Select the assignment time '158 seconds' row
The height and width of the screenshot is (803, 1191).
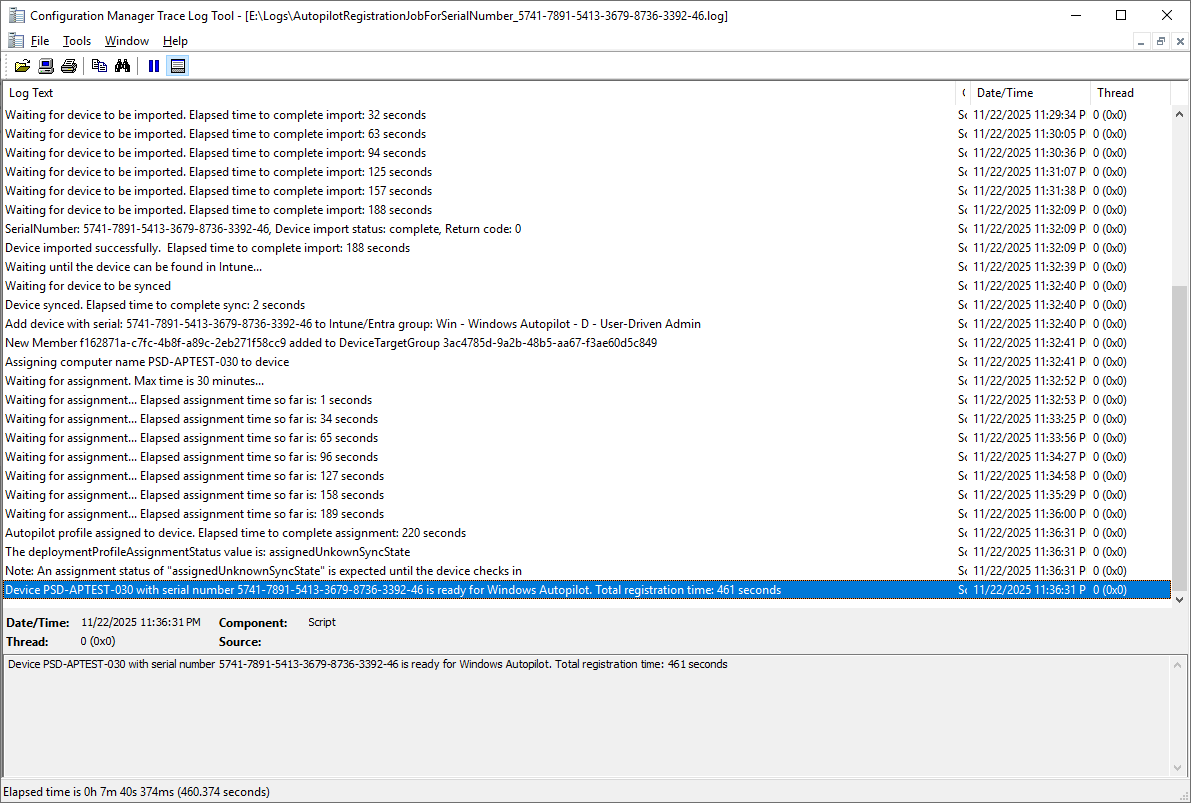[586, 495]
